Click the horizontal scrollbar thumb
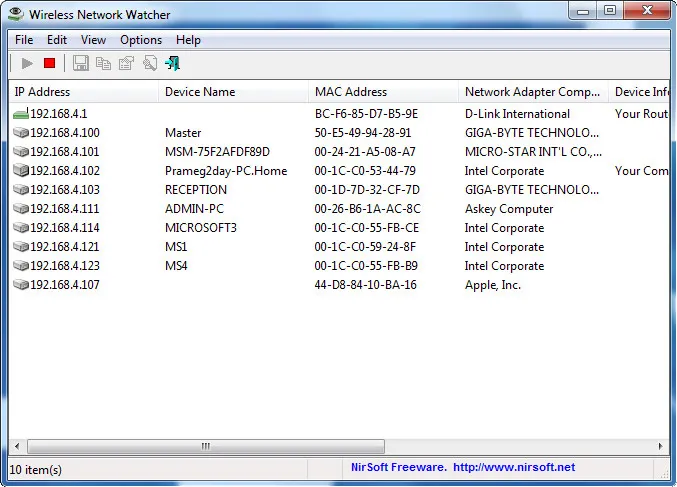This screenshot has width=677, height=487. point(206,446)
